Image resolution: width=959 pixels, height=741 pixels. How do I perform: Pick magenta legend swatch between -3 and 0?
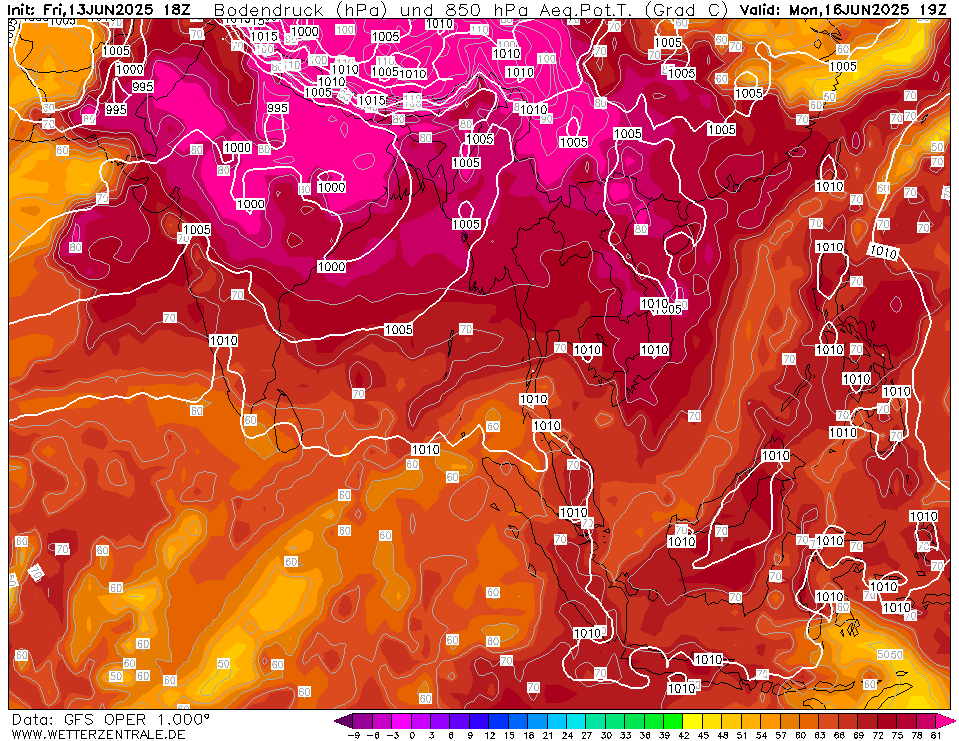click(401, 721)
